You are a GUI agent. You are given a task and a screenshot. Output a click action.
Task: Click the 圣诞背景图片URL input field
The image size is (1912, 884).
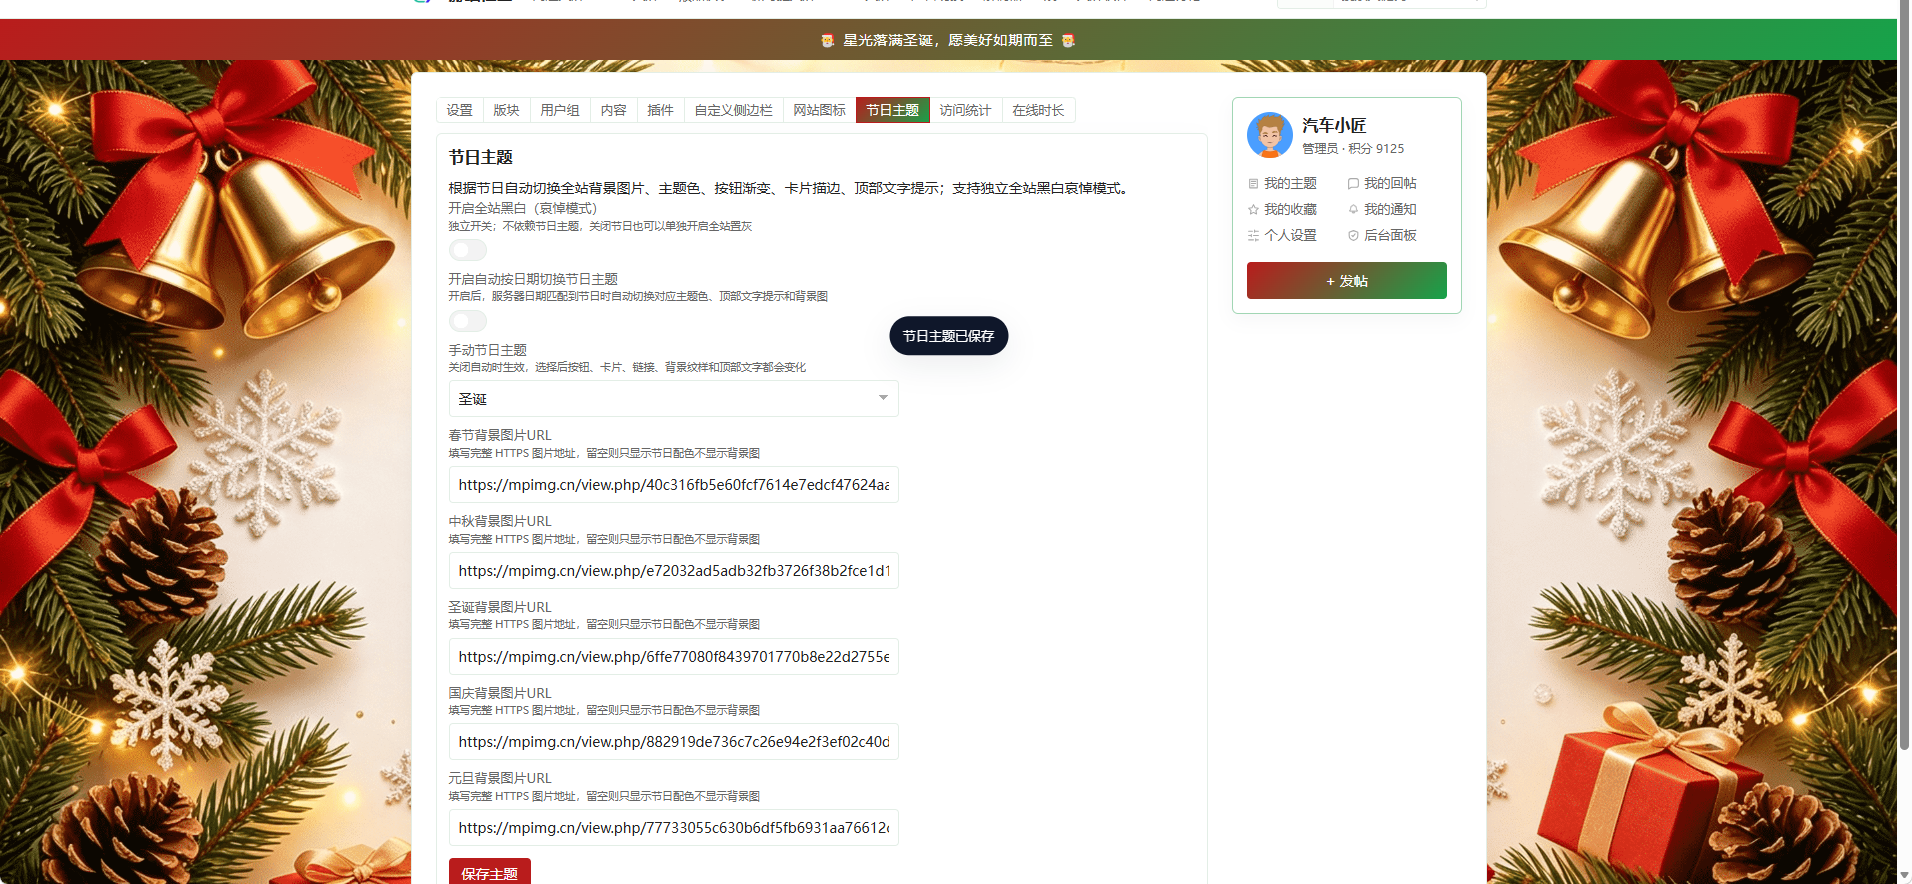tap(674, 657)
